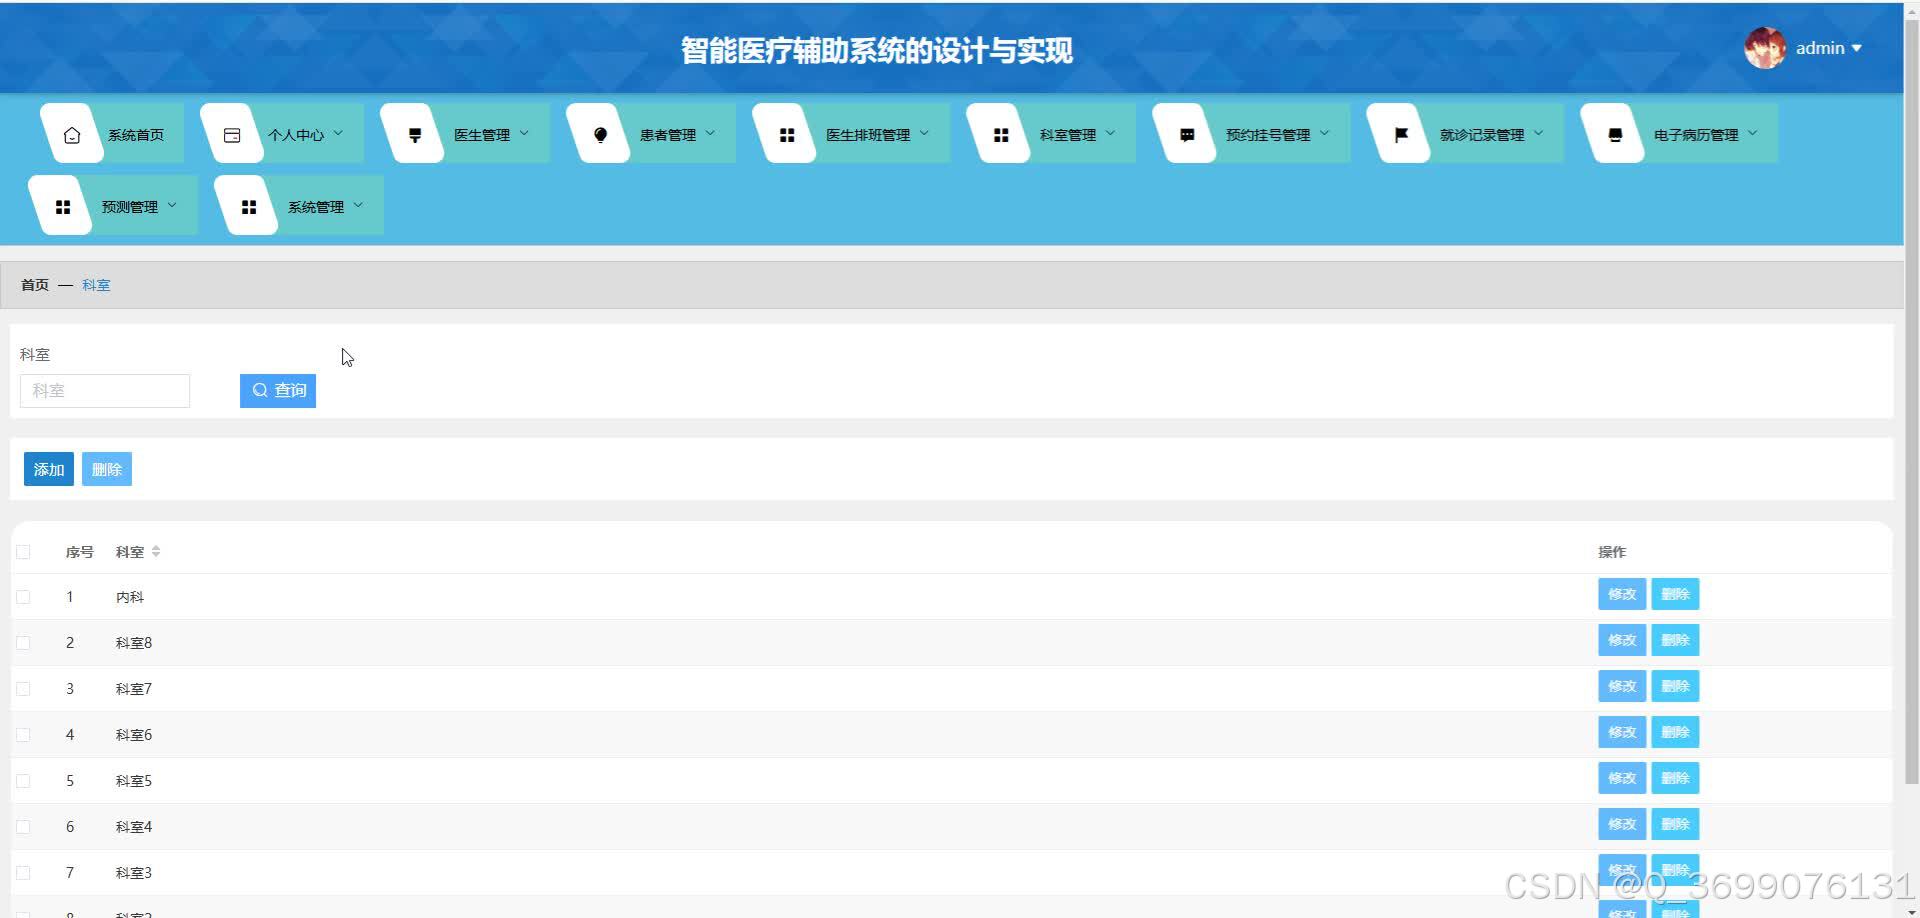This screenshot has width=1920, height=918.
Task: Check the checkbox for row 科室8
Action: click(x=24, y=643)
